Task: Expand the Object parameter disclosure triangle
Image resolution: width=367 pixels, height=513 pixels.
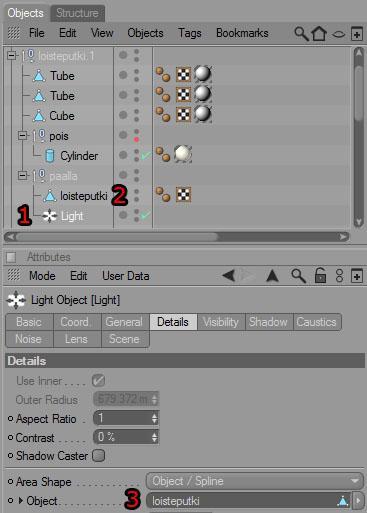Action: [x=21, y=500]
